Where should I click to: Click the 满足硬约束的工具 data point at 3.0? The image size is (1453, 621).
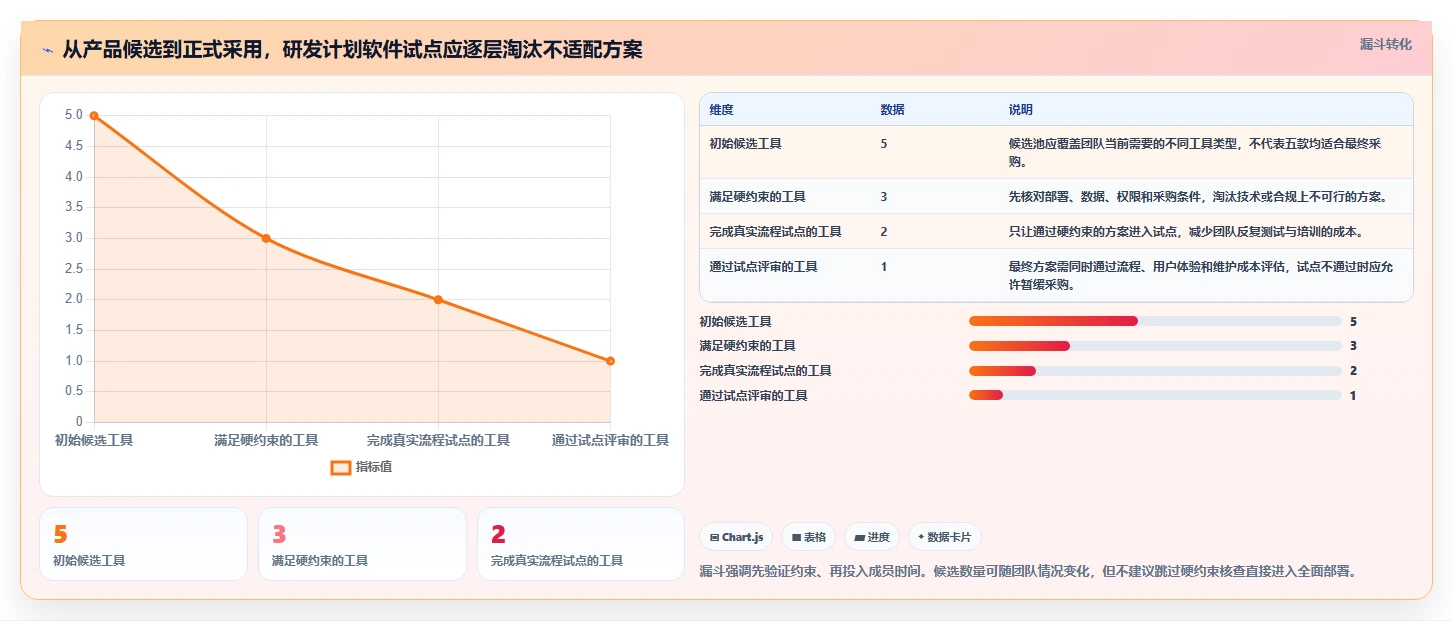(x=266, y=238)
